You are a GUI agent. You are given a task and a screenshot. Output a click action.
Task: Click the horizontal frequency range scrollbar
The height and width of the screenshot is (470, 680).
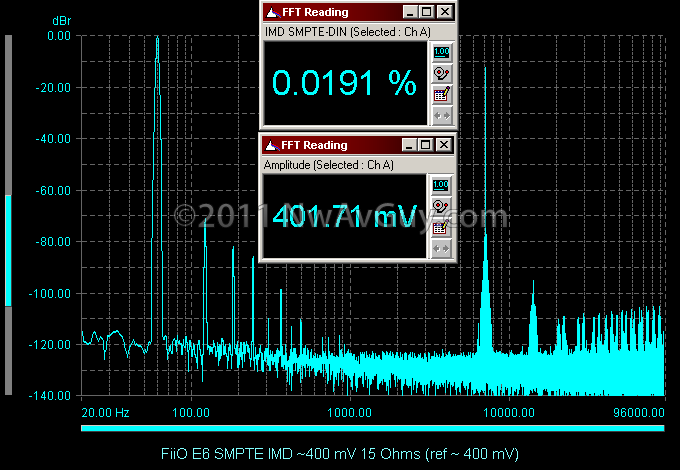(373, 428)
